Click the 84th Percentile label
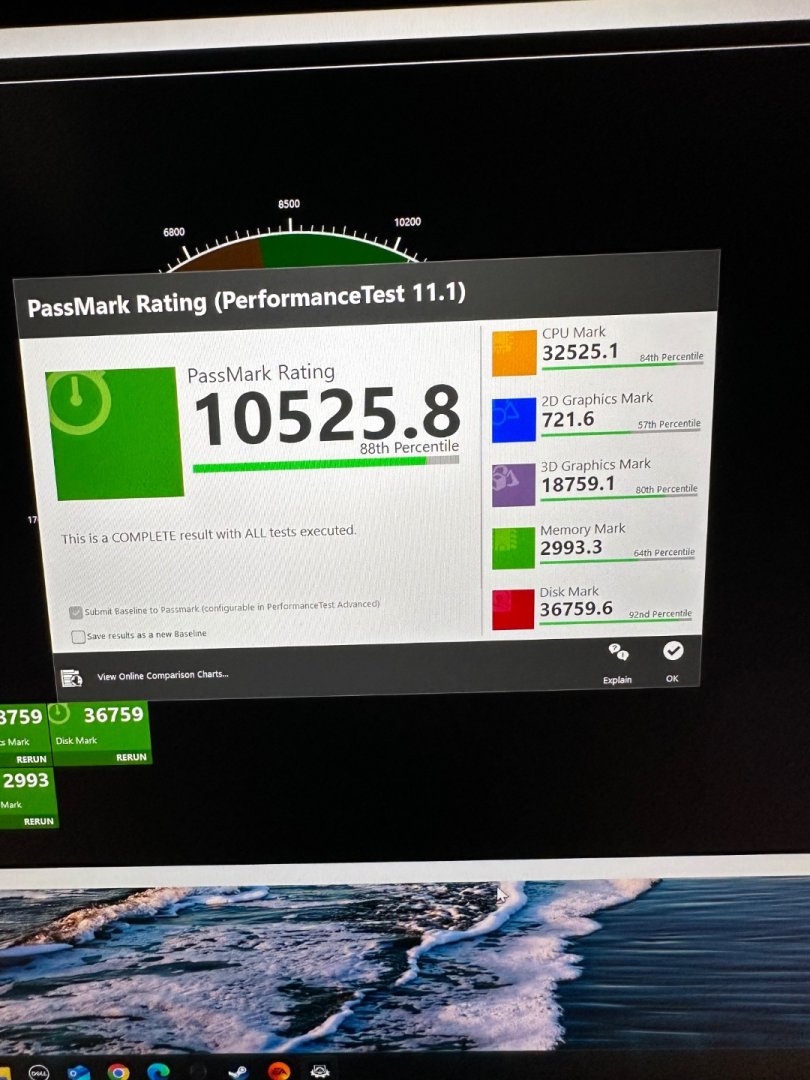This screenshot has height=1080, width=810. 672,357
